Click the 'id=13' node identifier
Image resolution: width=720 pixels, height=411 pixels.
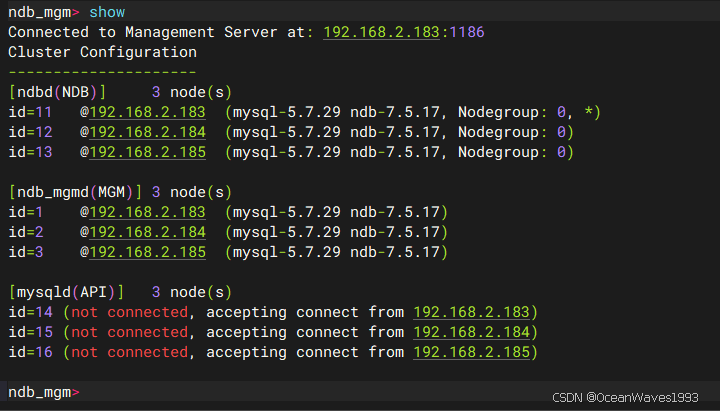click(30, 152)
